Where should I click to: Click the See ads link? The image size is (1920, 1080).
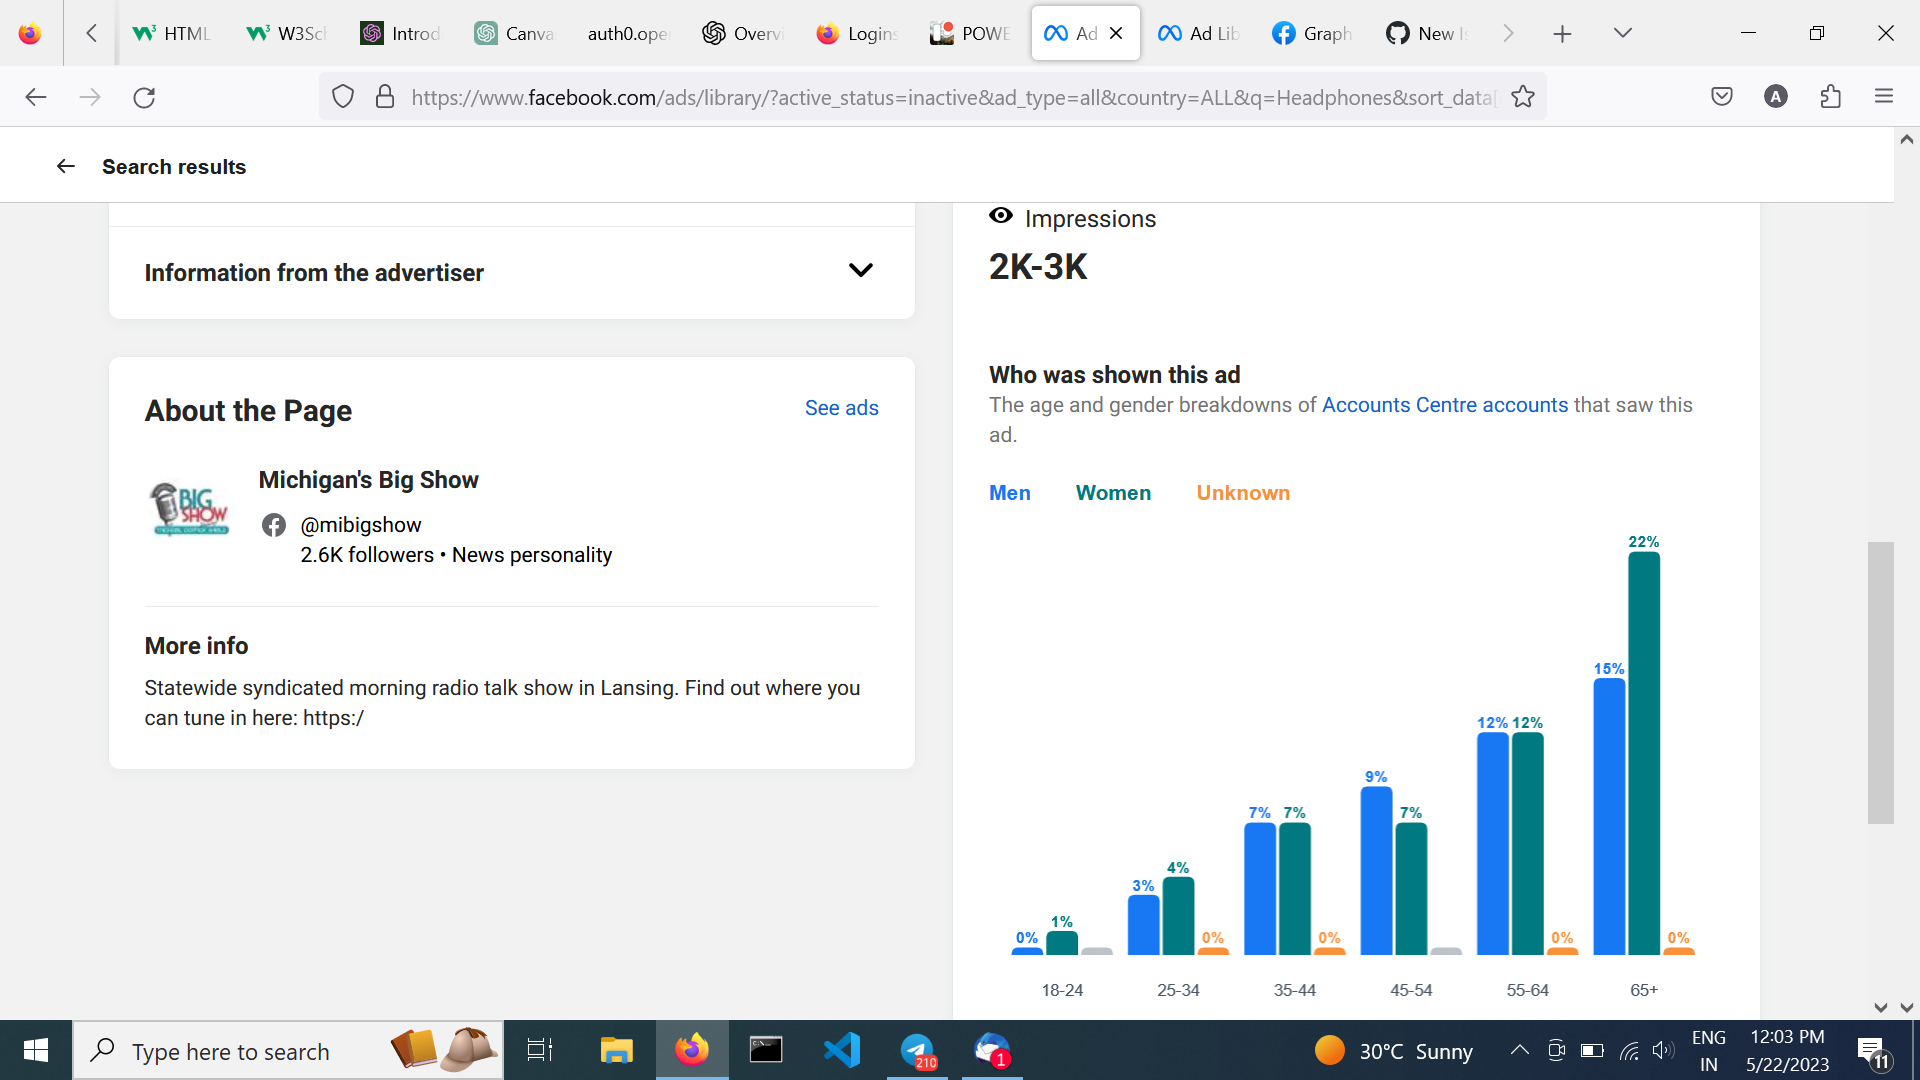841,408
